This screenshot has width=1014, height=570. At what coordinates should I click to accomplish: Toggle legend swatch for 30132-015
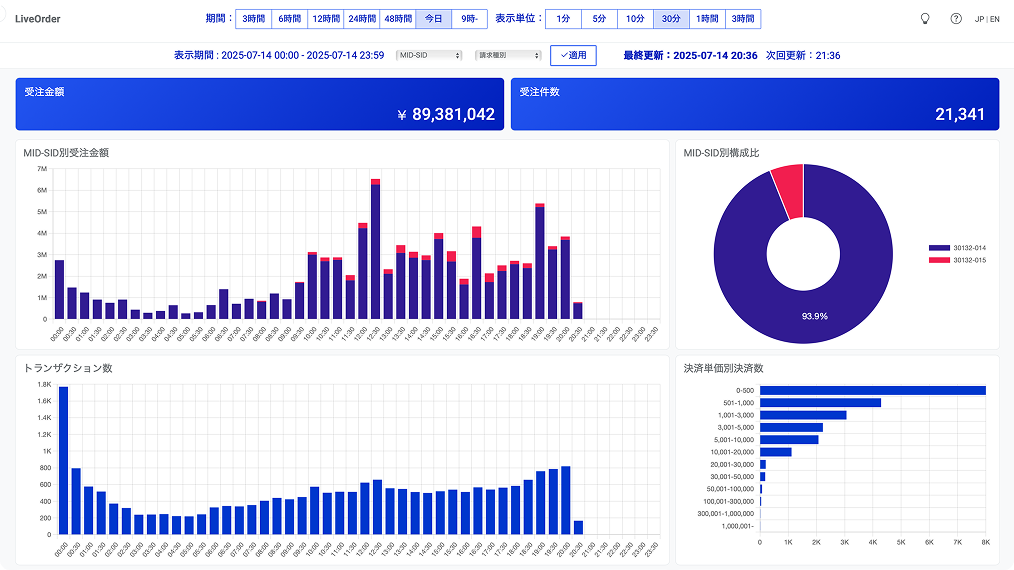938,260
